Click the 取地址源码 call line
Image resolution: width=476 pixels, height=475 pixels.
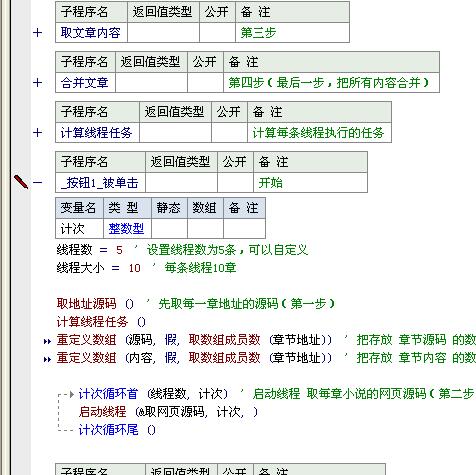[x=195, y=304]
